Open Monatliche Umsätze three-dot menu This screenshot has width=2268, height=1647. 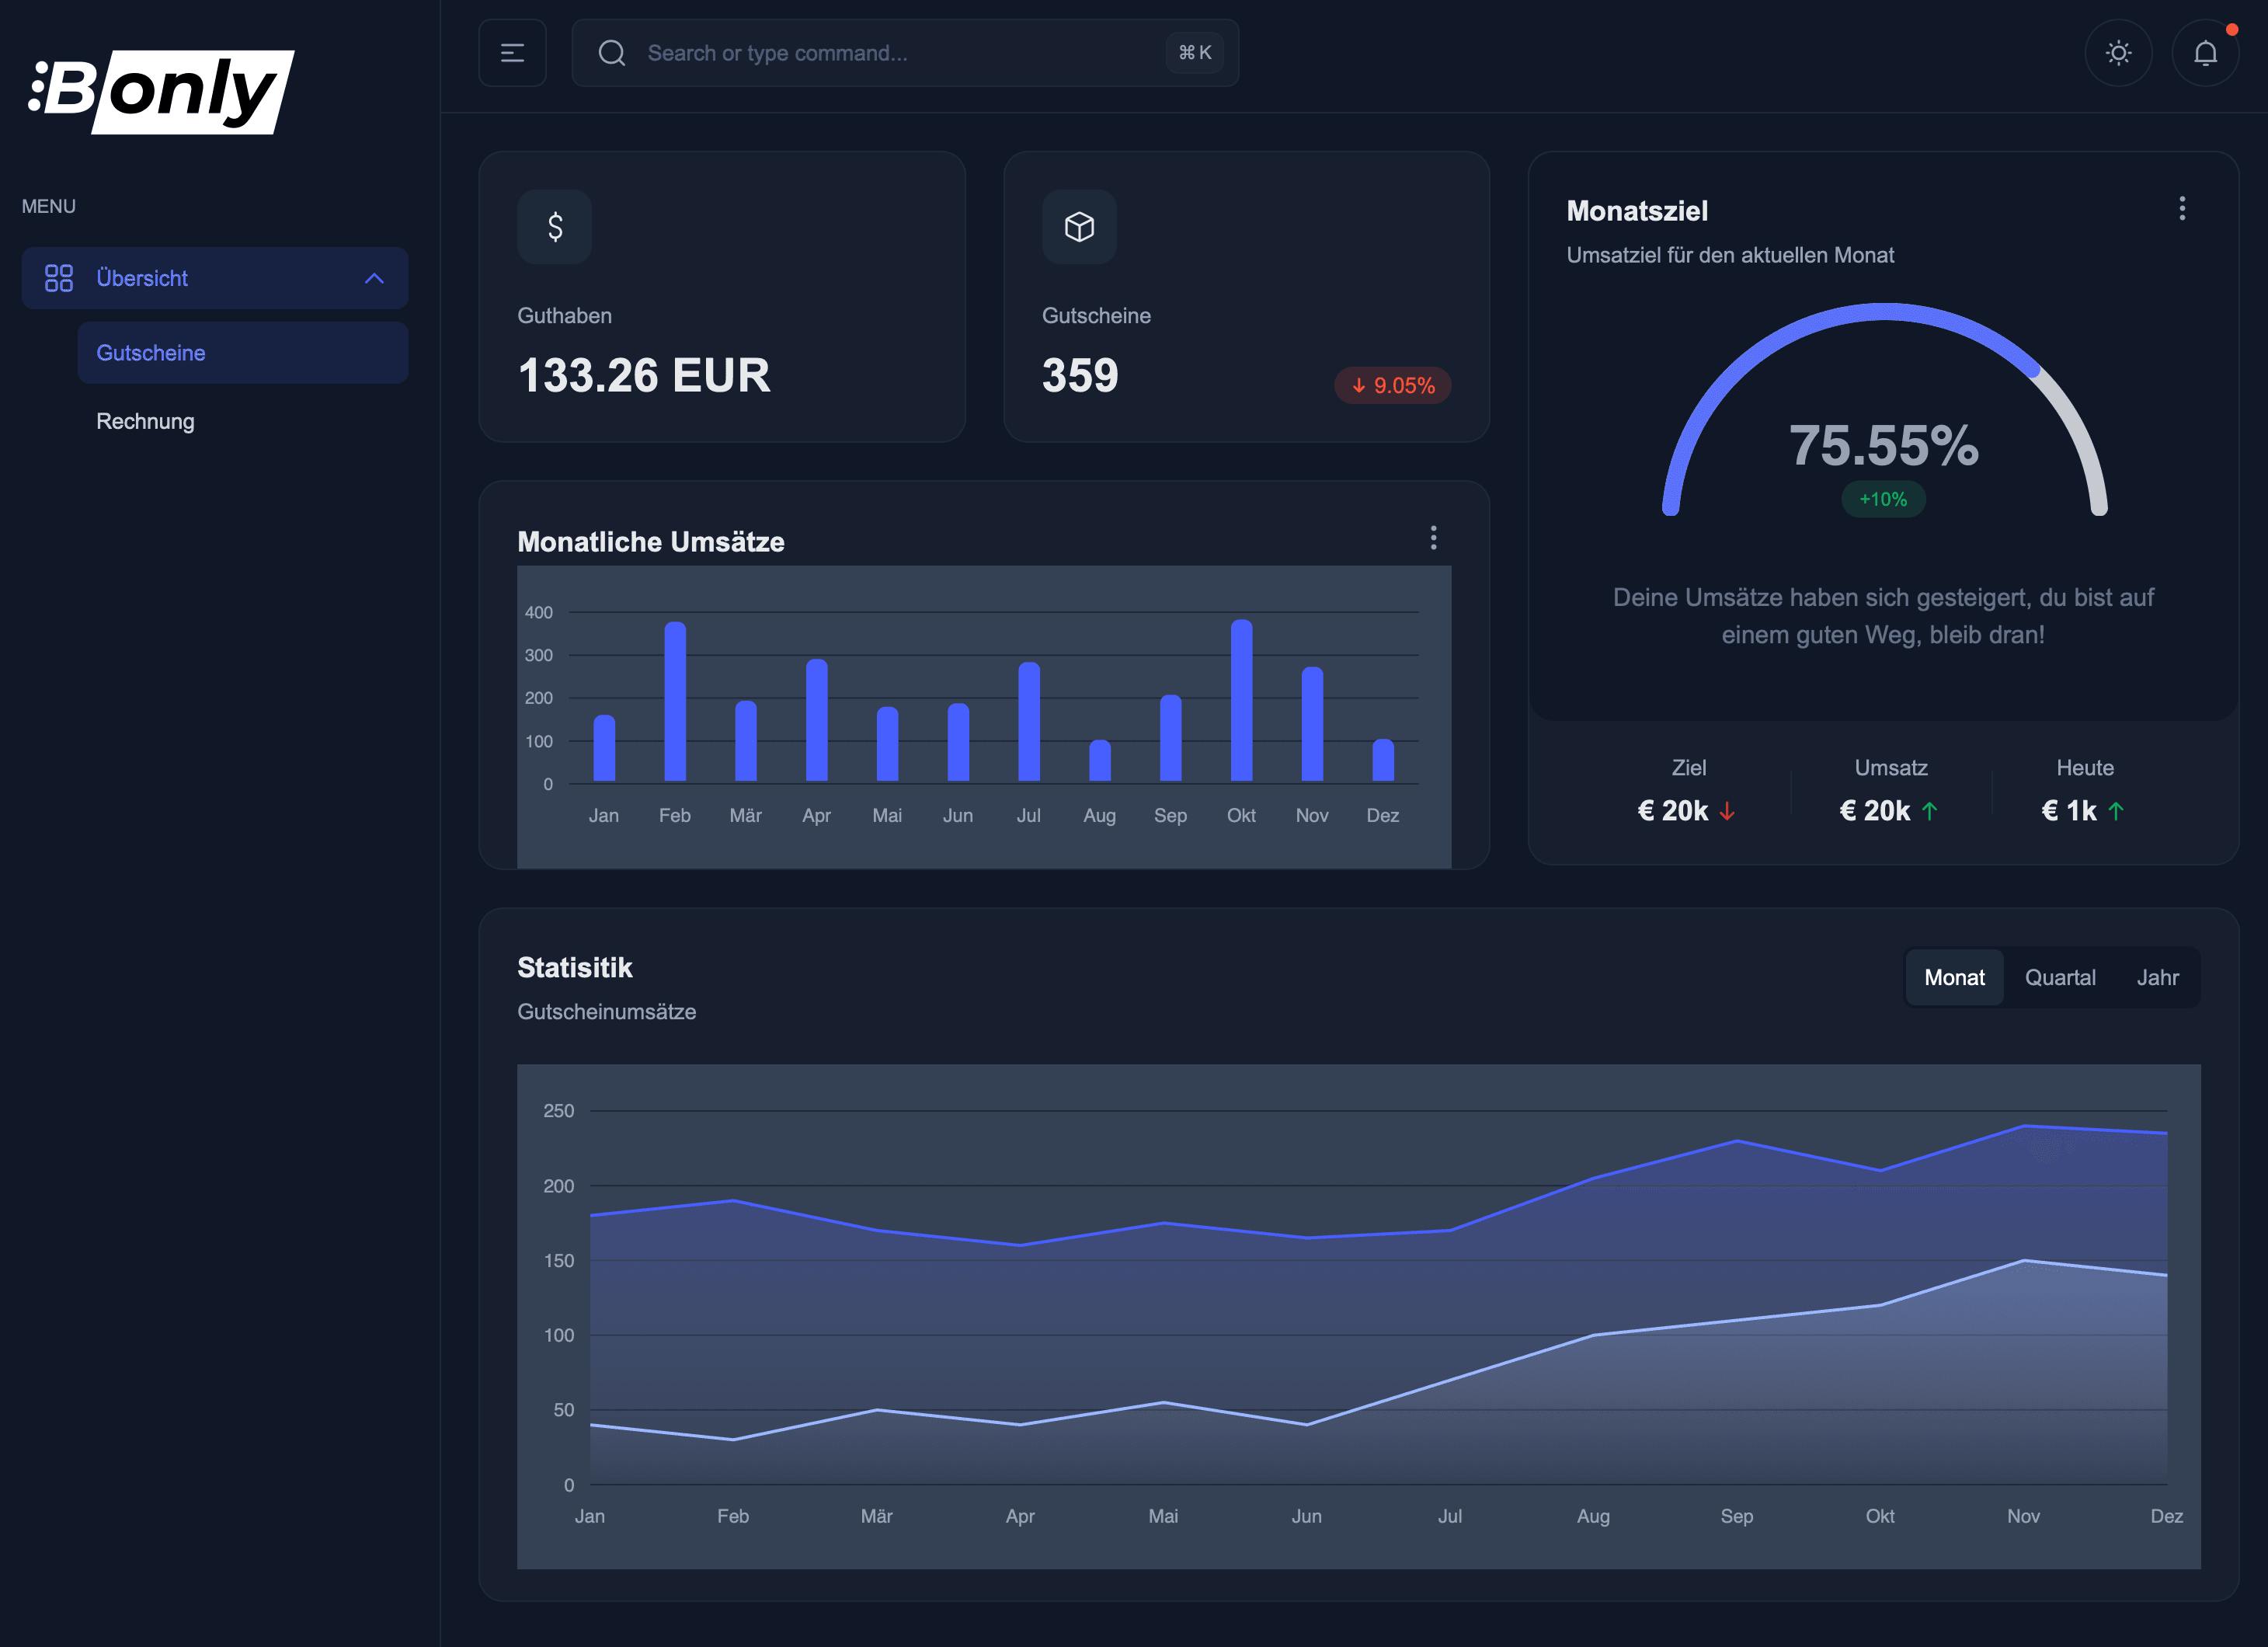[1433, 538]
